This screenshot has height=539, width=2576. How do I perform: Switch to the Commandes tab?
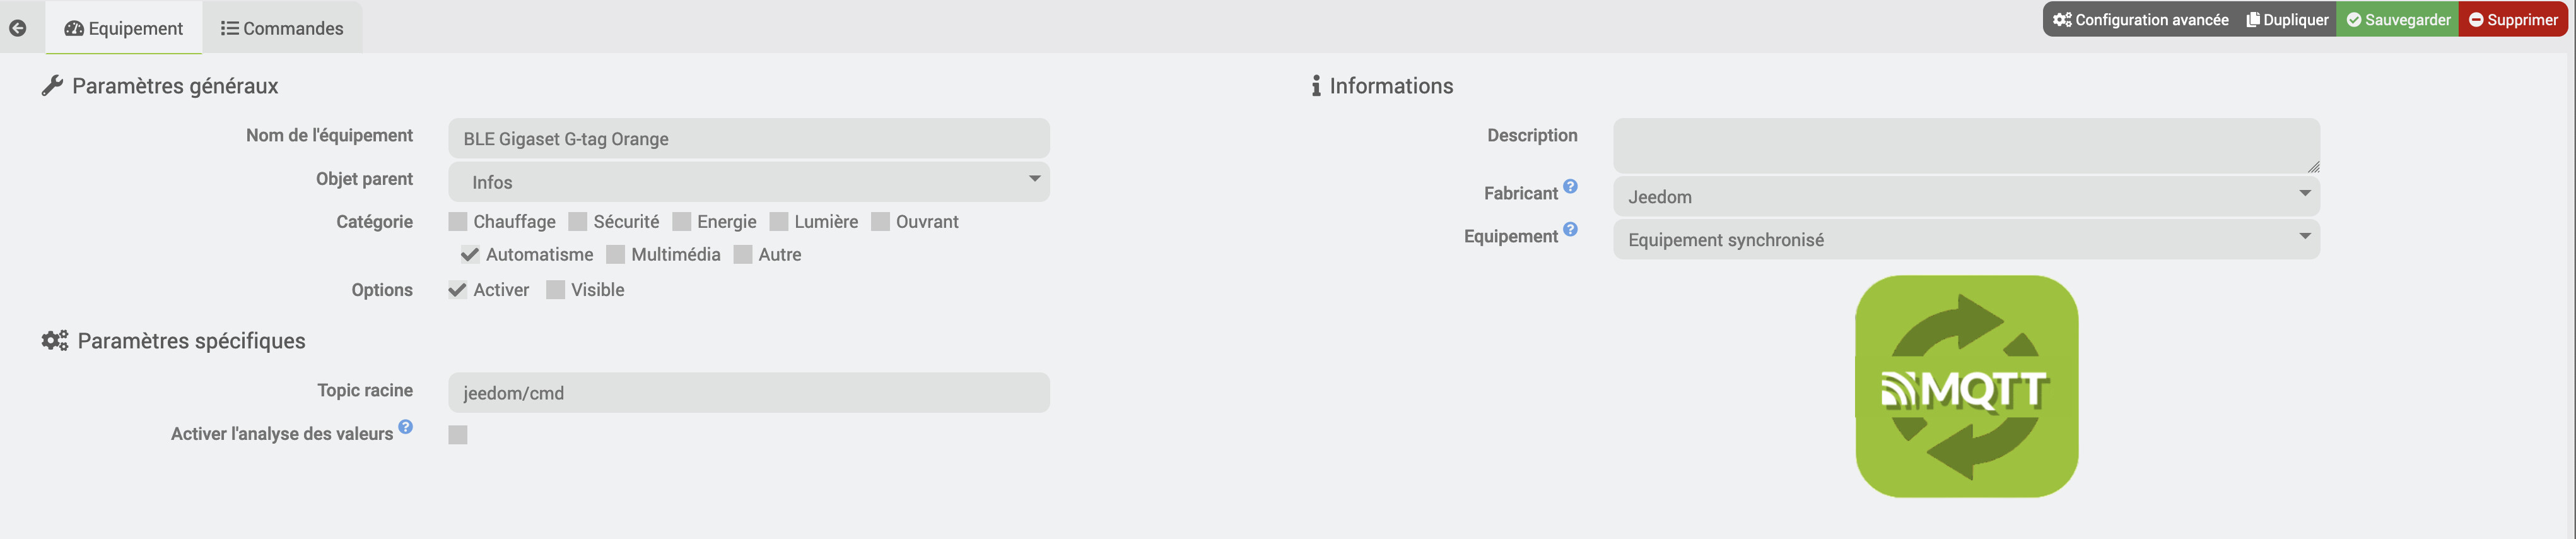(282, 28)
